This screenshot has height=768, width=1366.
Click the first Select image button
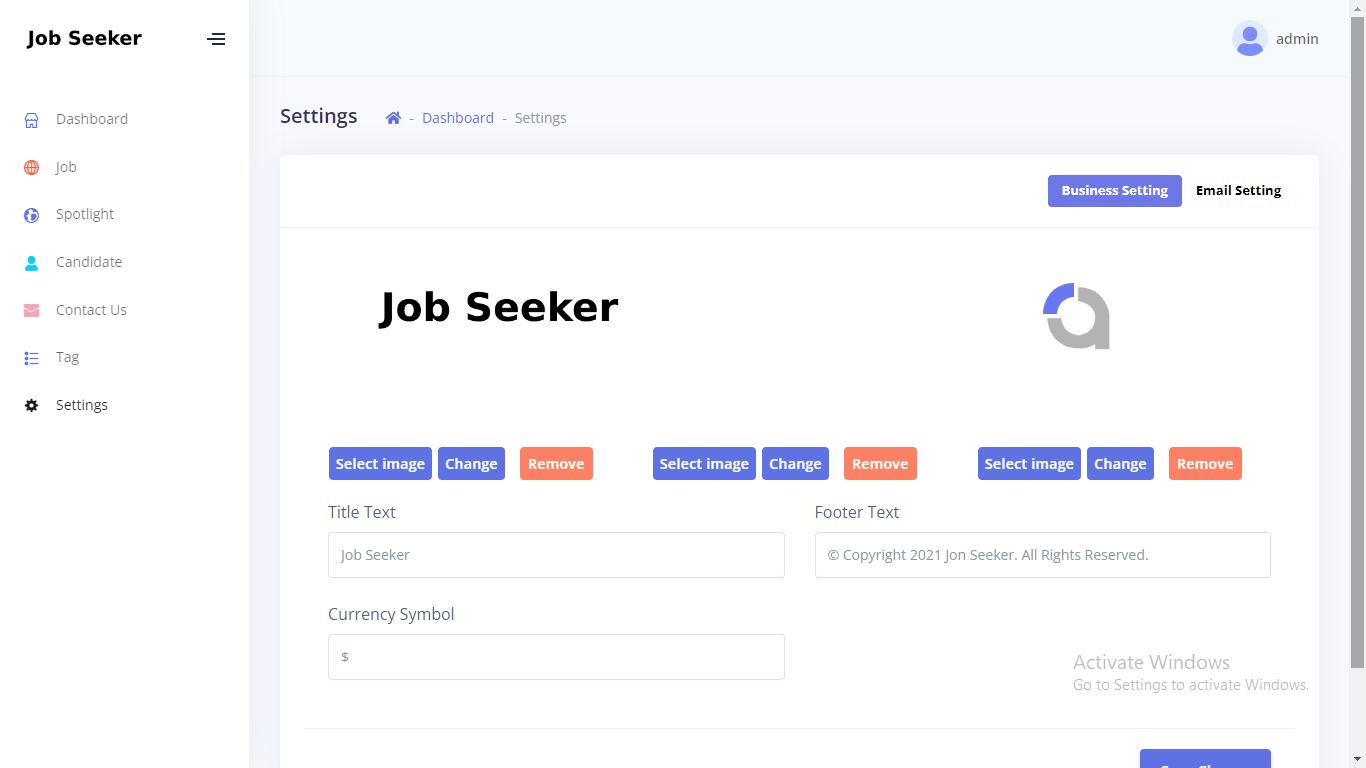click(380, 464)
